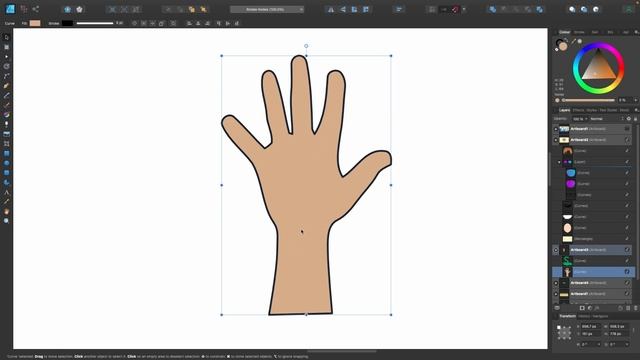Toggle visibility of the green Curve layer
This screenshot has width=640, height=360.
pyautogui.click(x=627, y=261)
